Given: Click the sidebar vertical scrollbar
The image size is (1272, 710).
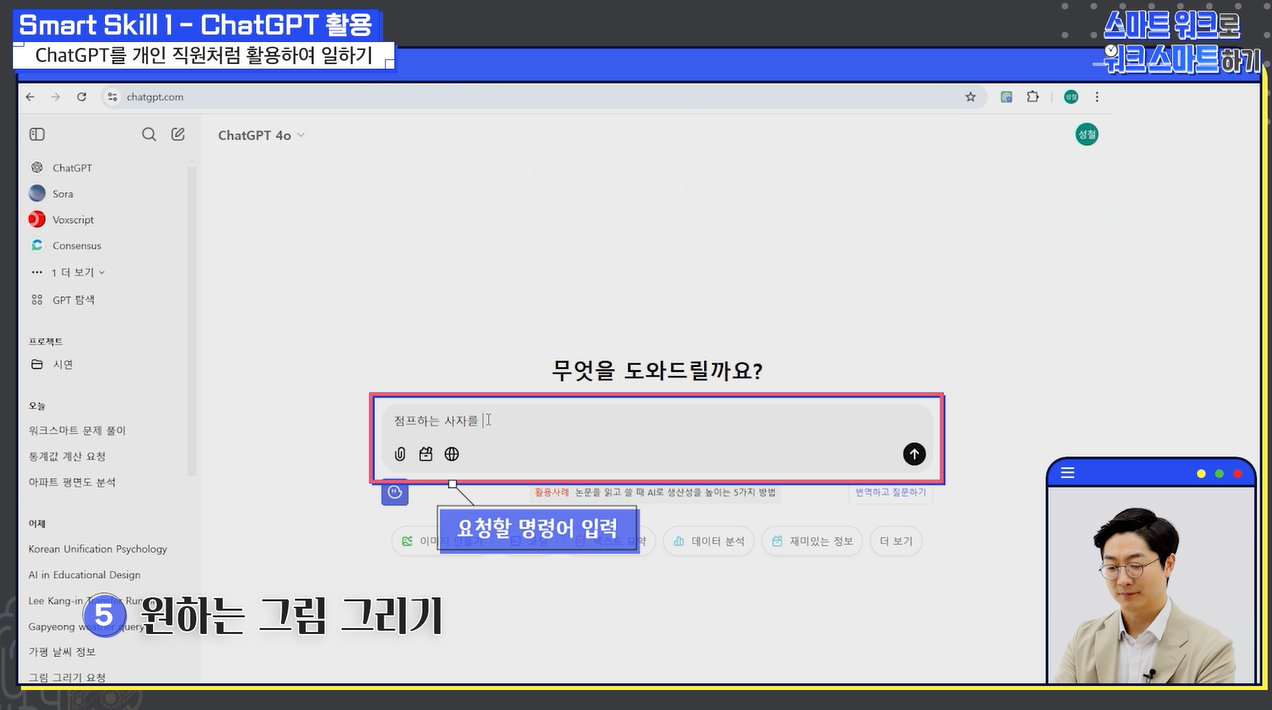Looking at the screenshot, I should coord(192,320).
